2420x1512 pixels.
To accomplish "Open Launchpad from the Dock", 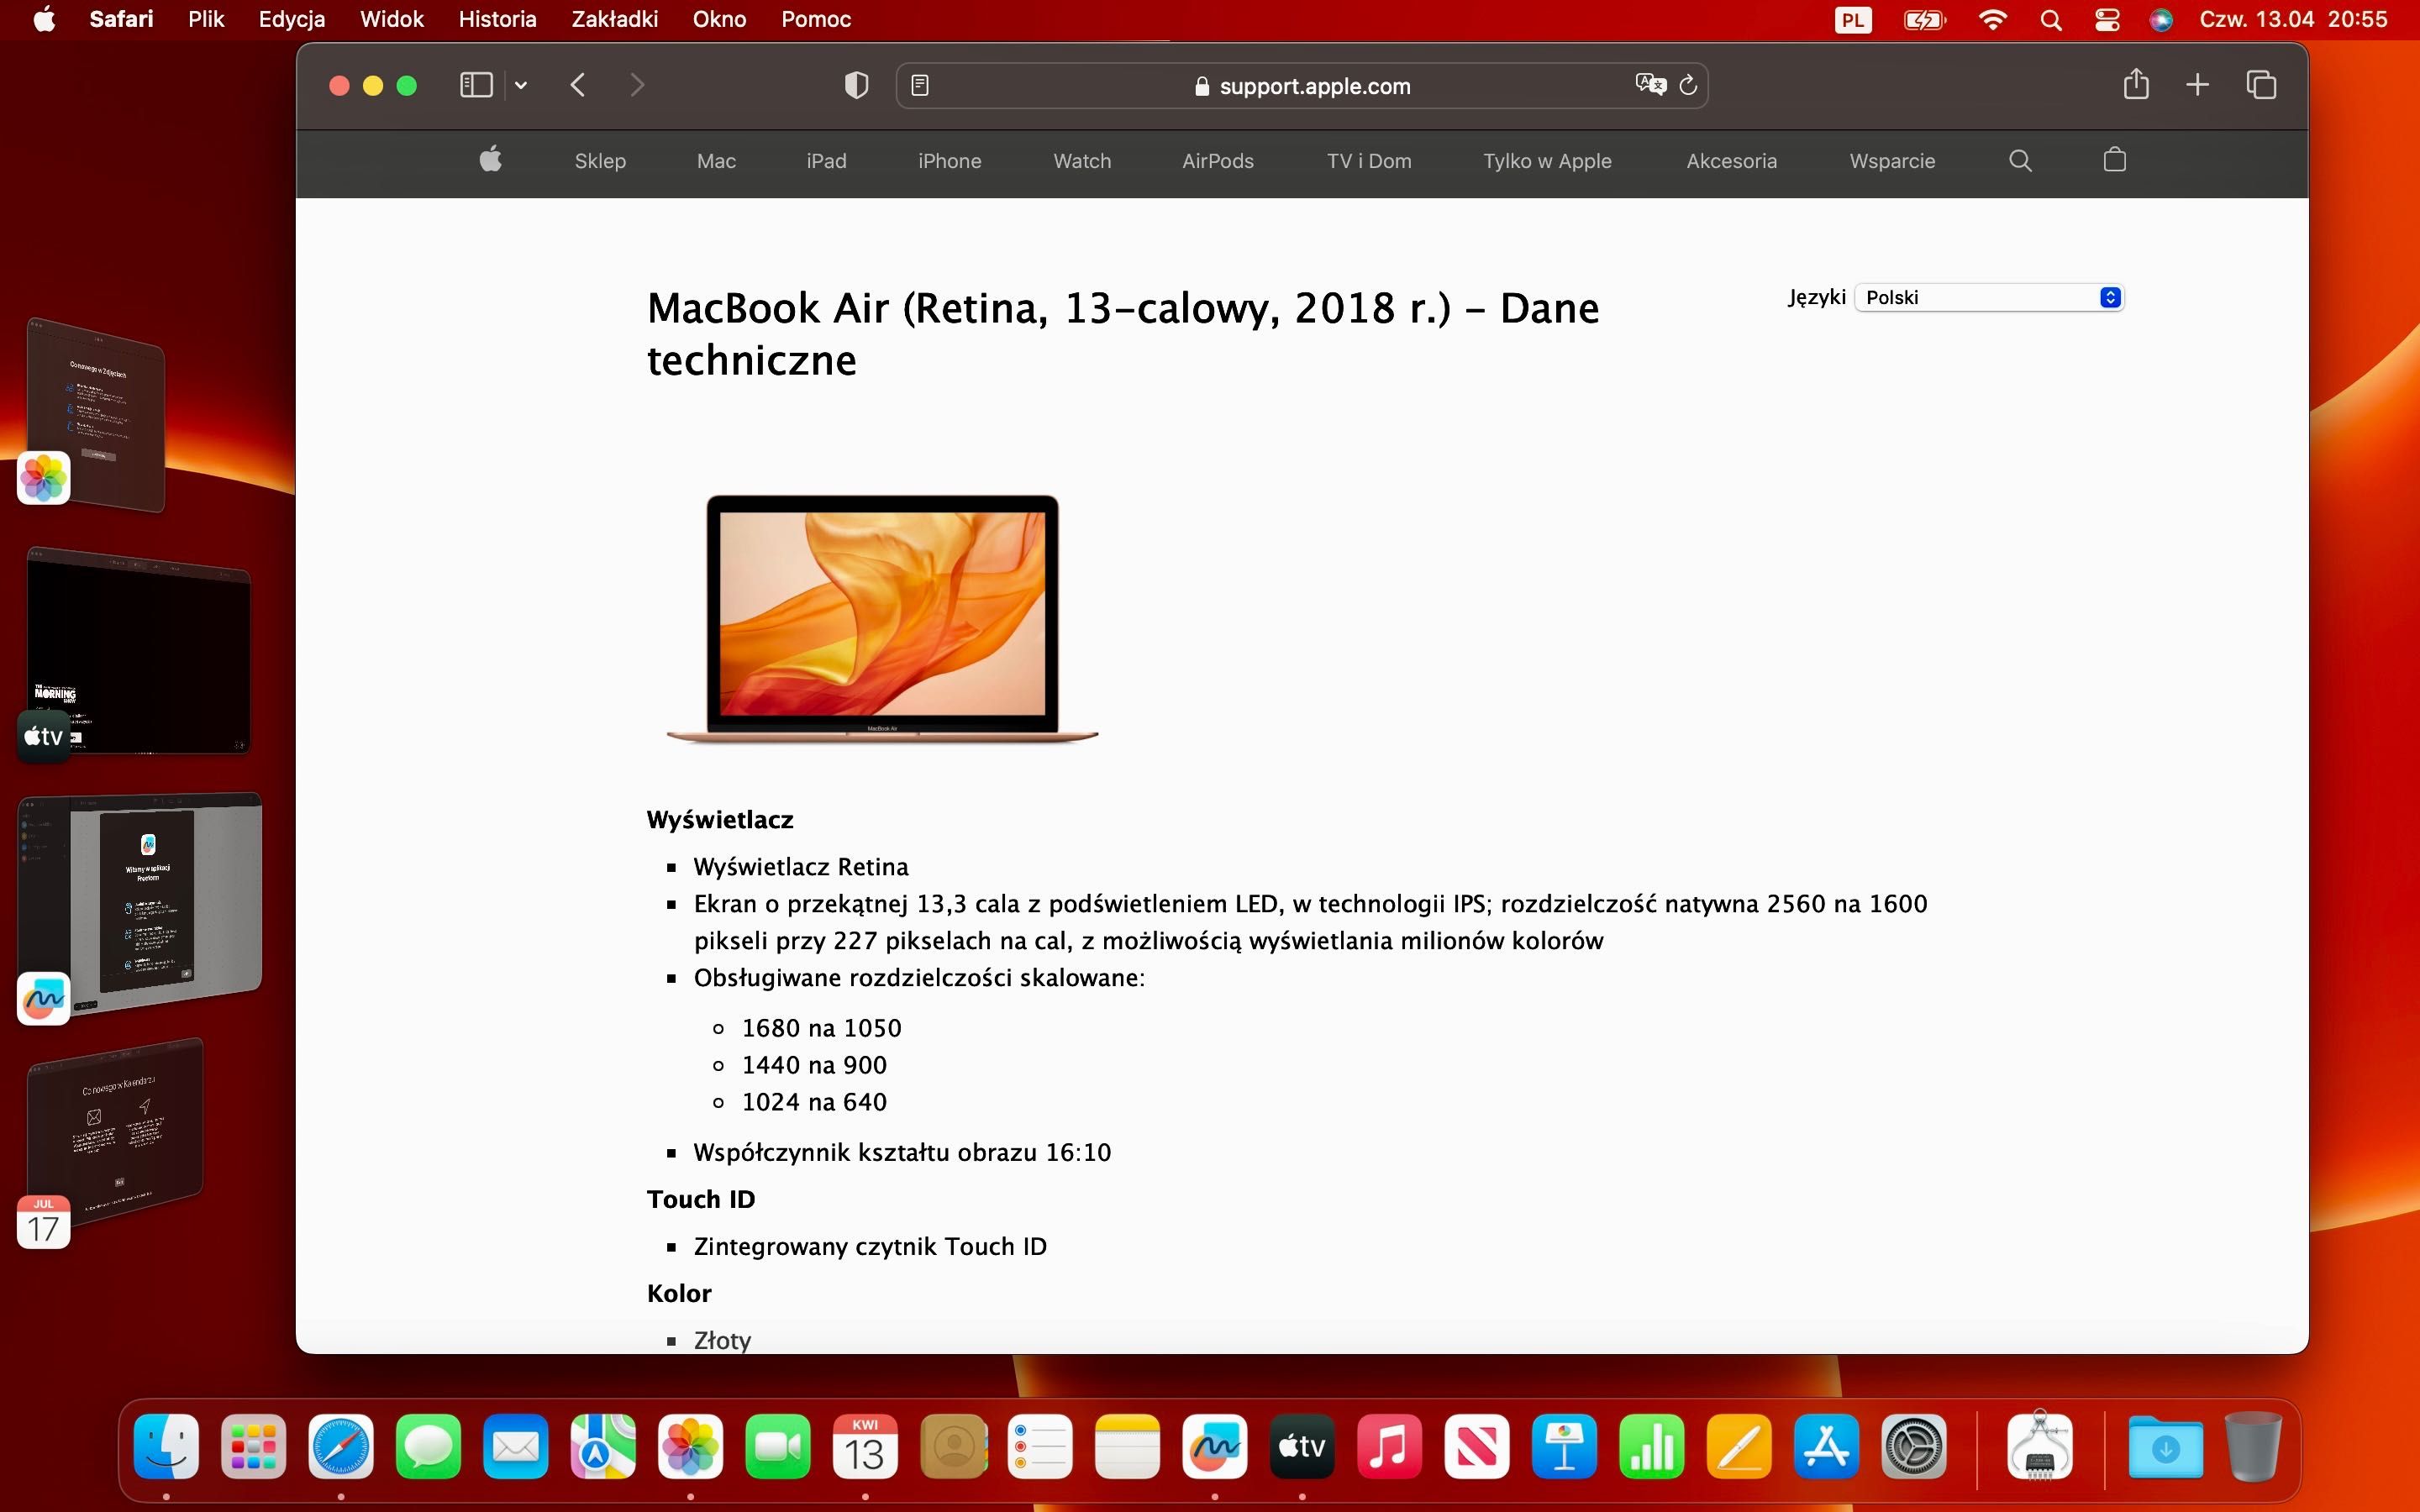I will point(253,1446).
